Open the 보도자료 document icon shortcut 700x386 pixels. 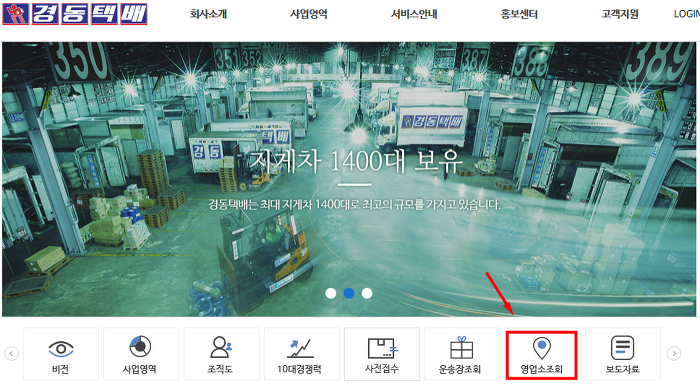(623, 354)
